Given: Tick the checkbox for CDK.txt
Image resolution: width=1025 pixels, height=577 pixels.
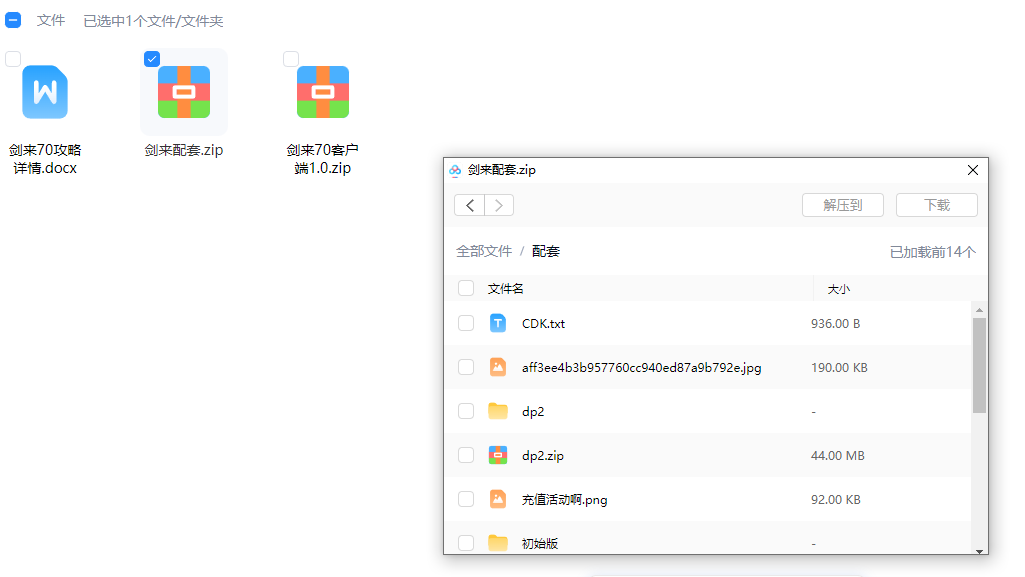Looking at the screenshot, I should tap(466, 323).
